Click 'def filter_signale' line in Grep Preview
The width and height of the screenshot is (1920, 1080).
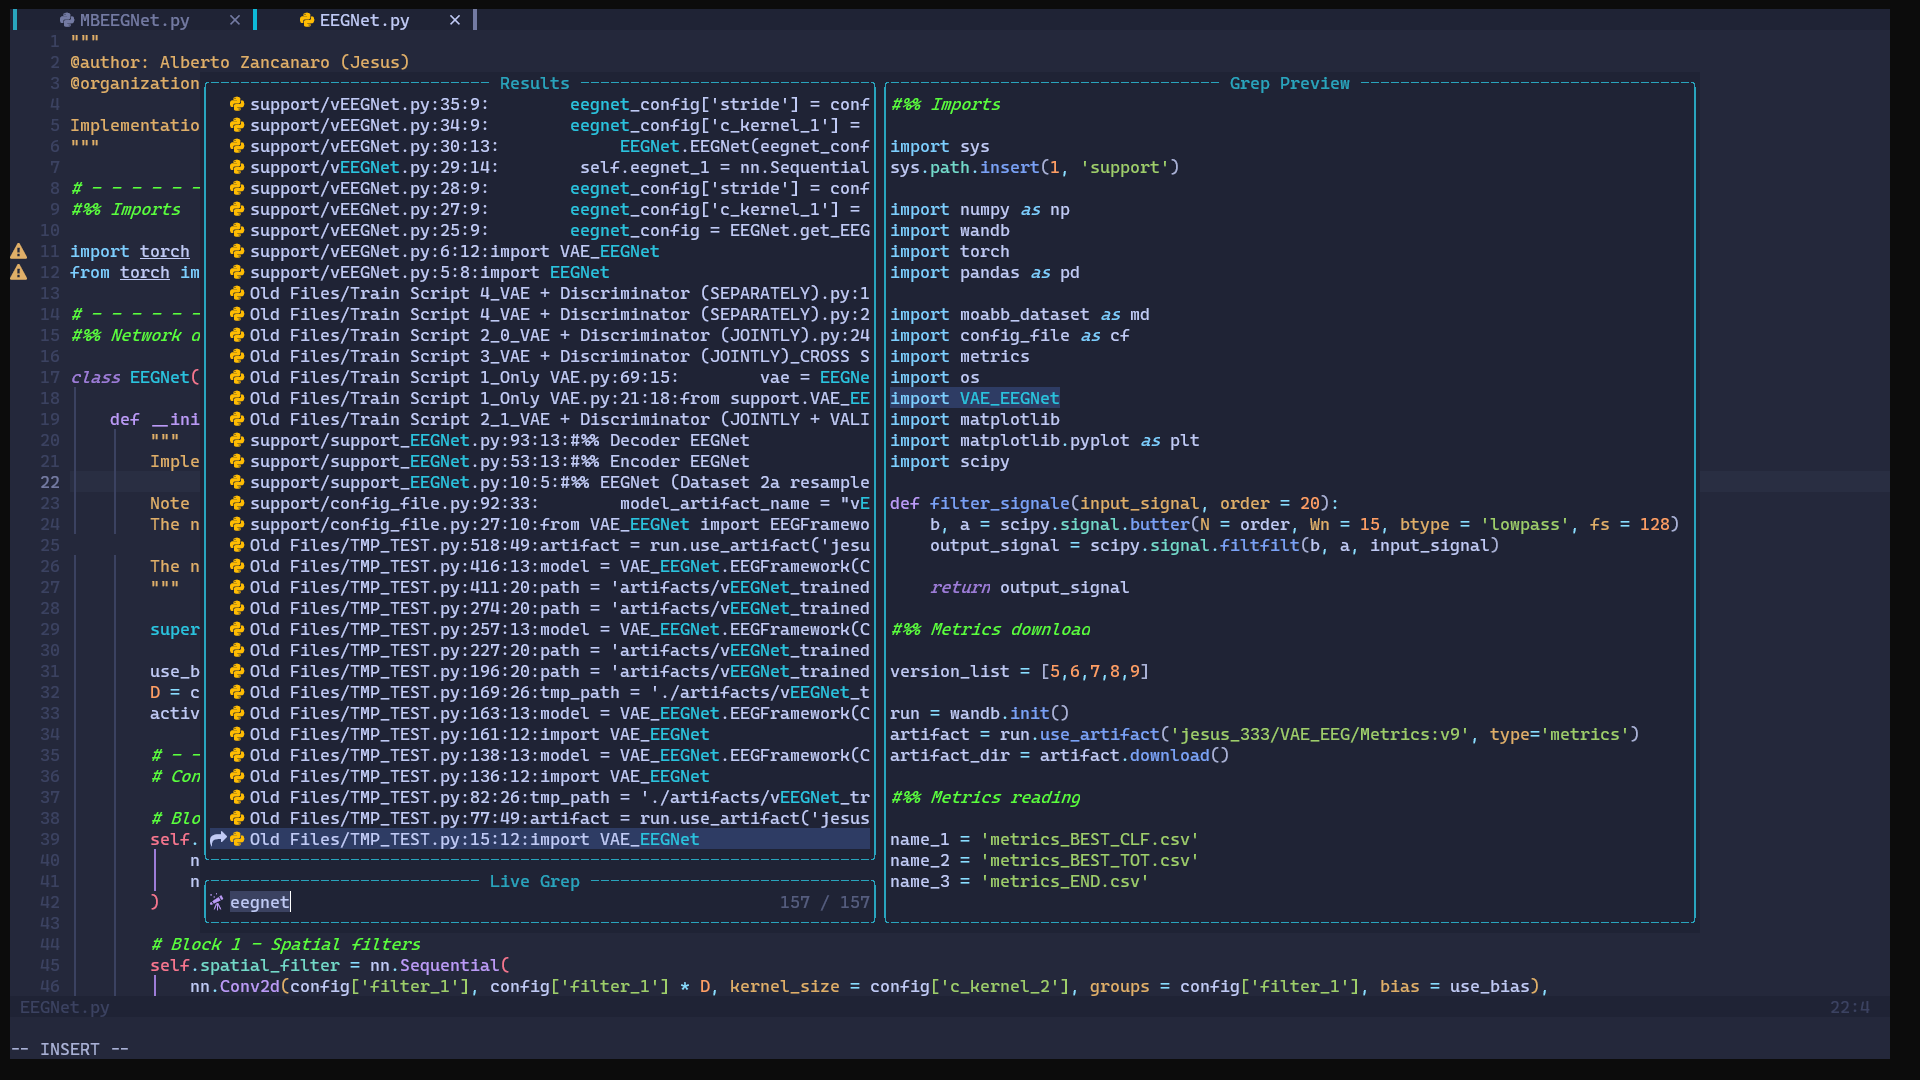(x=1114, y=503)
